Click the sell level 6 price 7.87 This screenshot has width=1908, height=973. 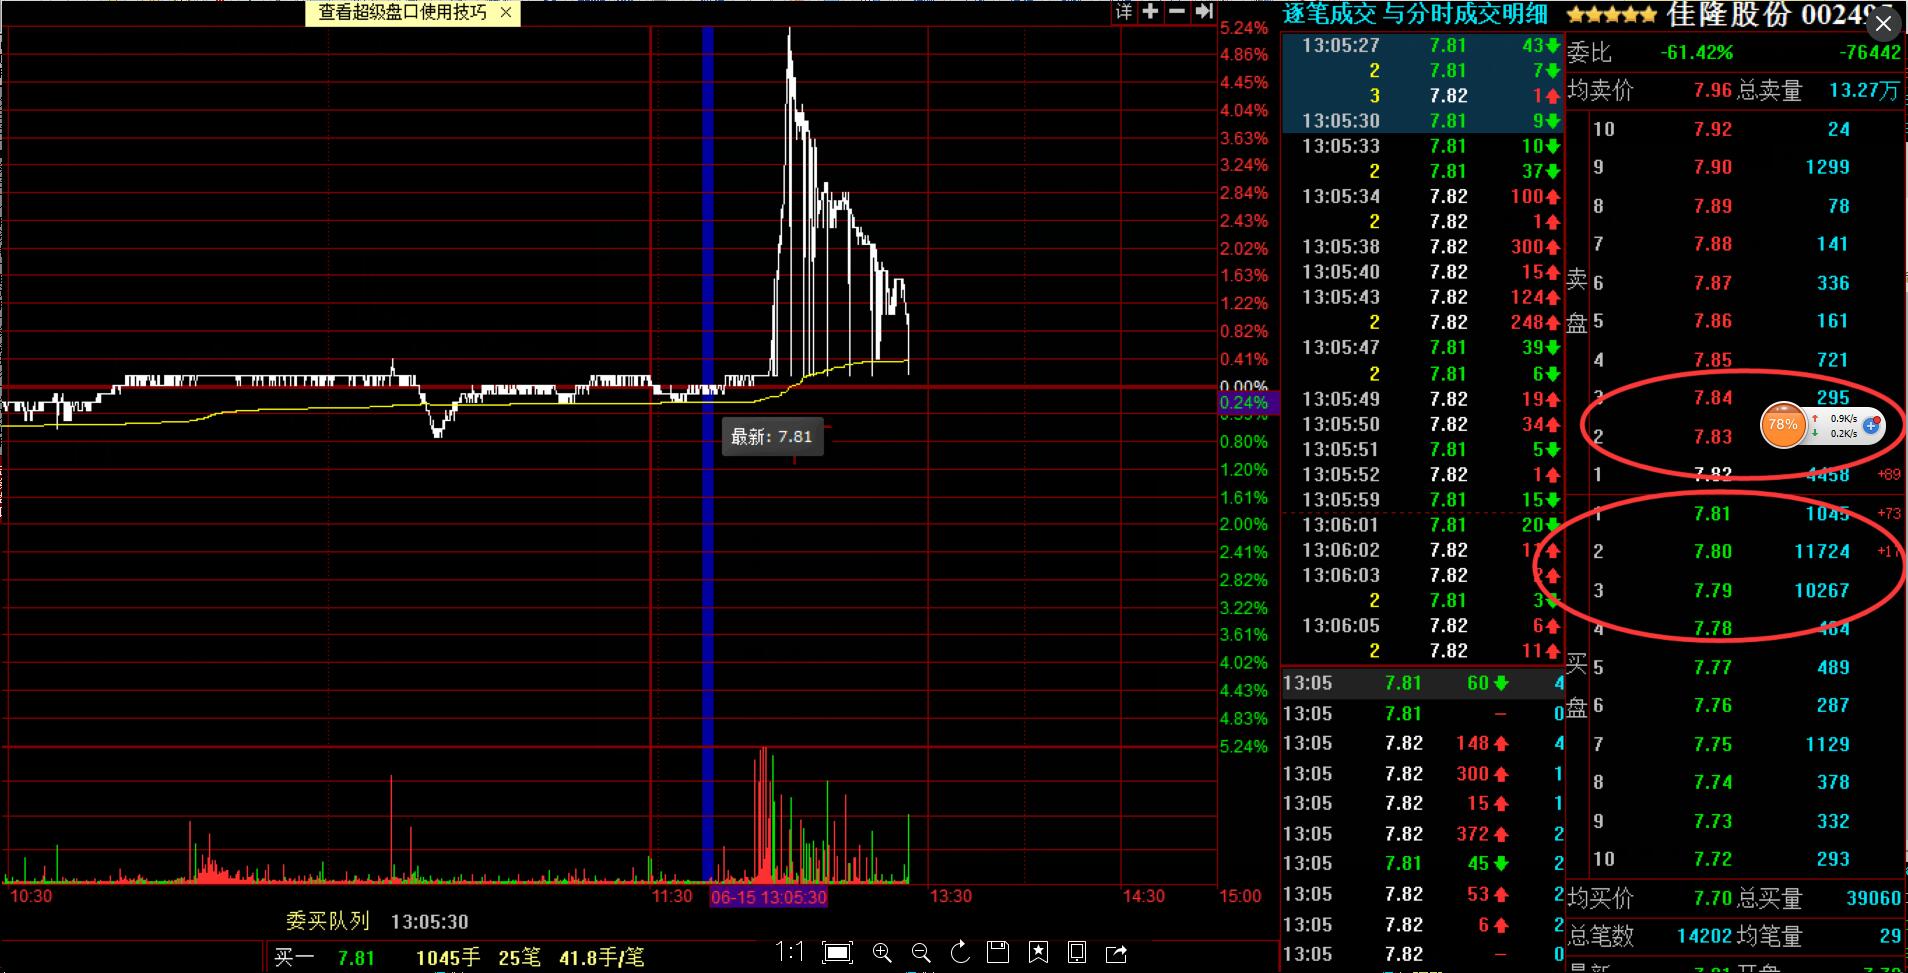point(1712,283)
